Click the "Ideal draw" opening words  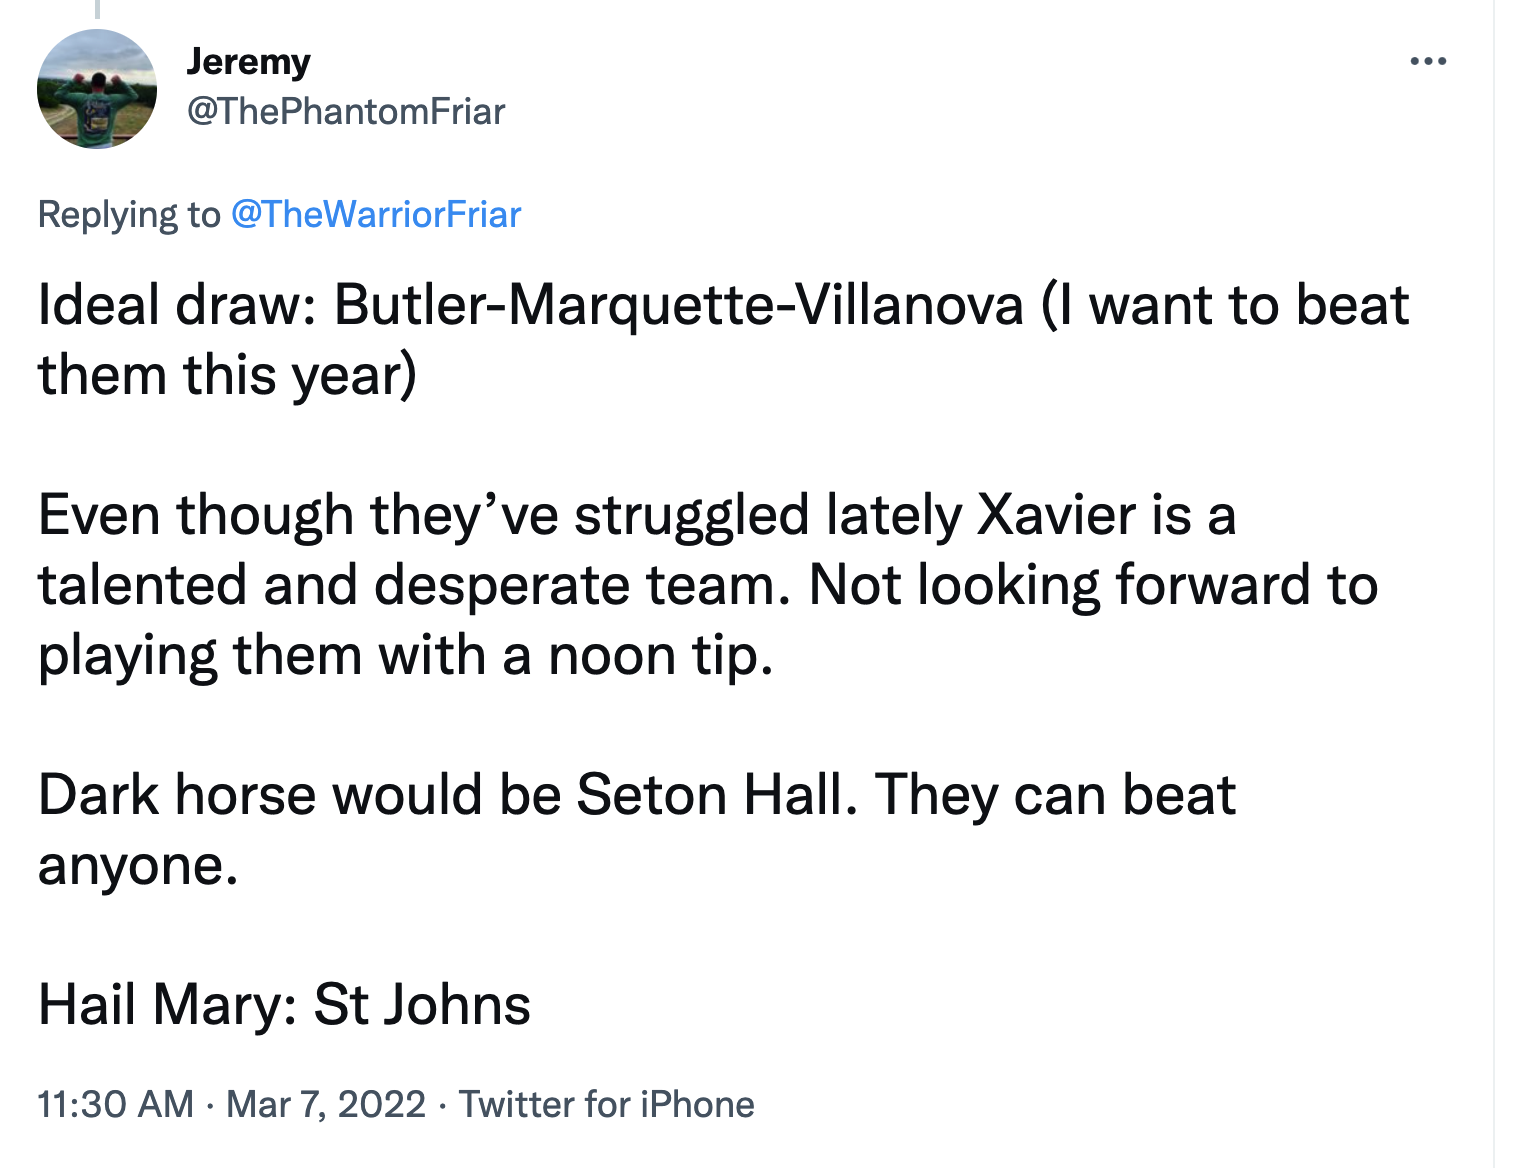[x=176, y=305]
